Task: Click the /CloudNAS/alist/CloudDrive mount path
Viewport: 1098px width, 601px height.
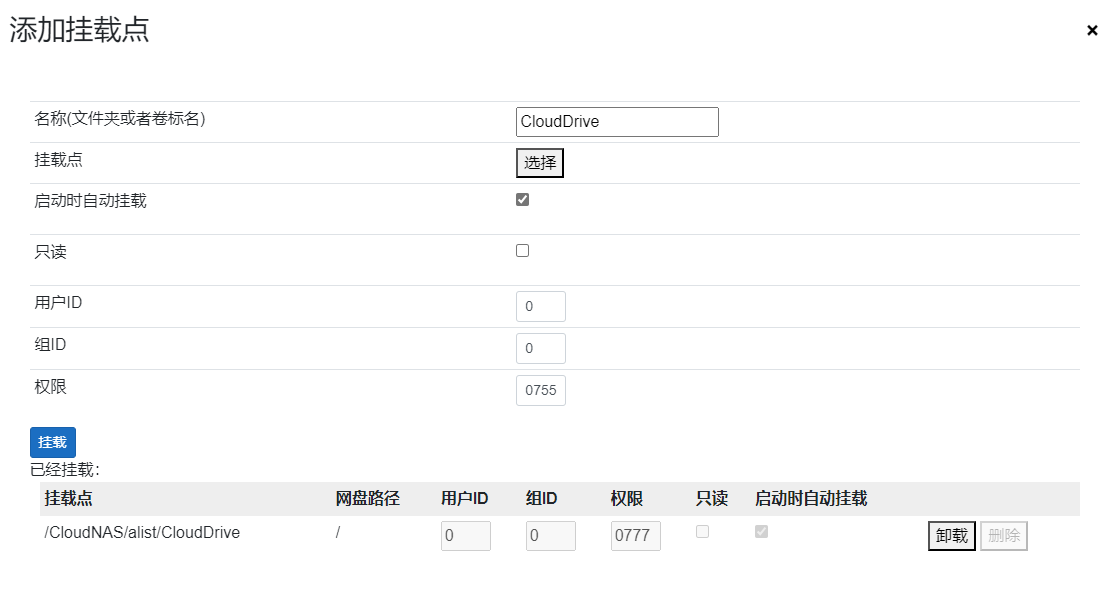Action: [142, 533]
